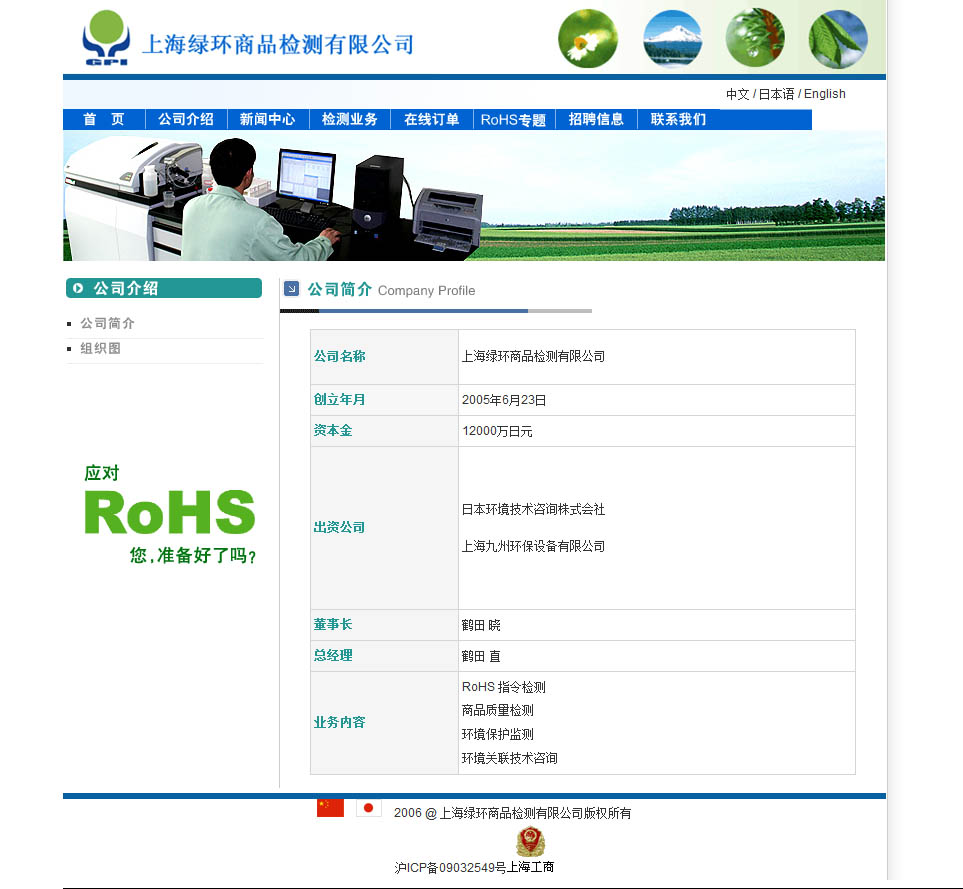Click the copyright text 2006 @ 上海绿环

512,813
